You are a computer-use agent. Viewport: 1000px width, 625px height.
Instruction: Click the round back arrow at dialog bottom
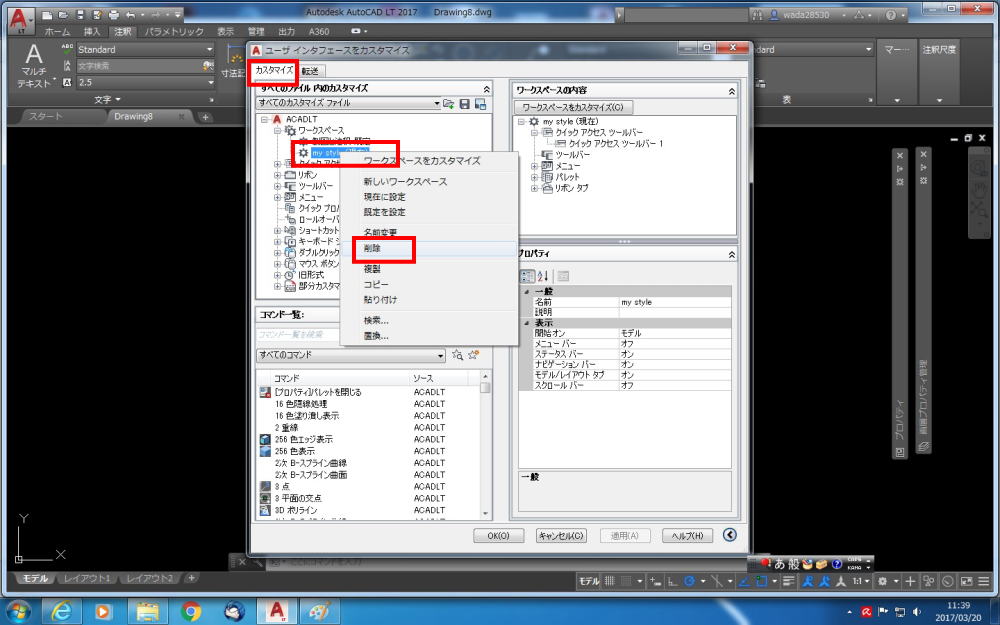pos(730,535)
